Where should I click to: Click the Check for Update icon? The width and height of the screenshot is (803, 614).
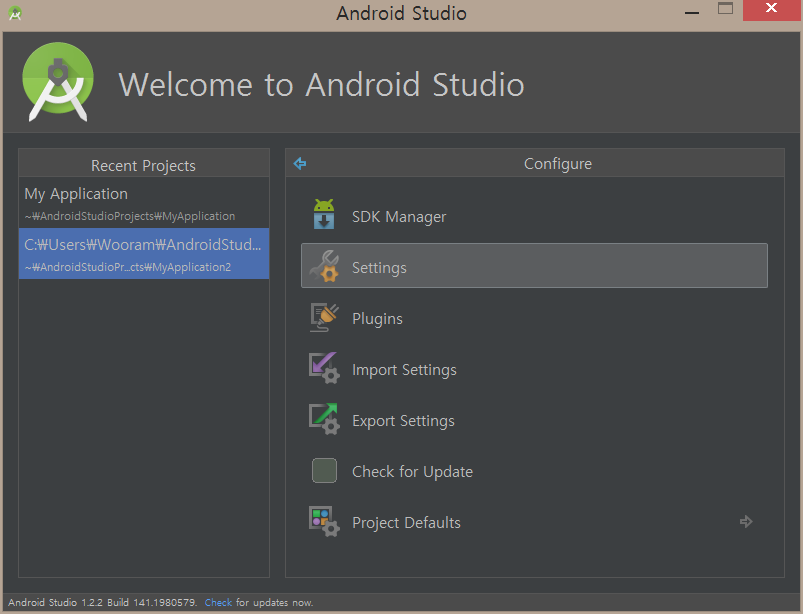pyautogui.click(x=324, y=470)
